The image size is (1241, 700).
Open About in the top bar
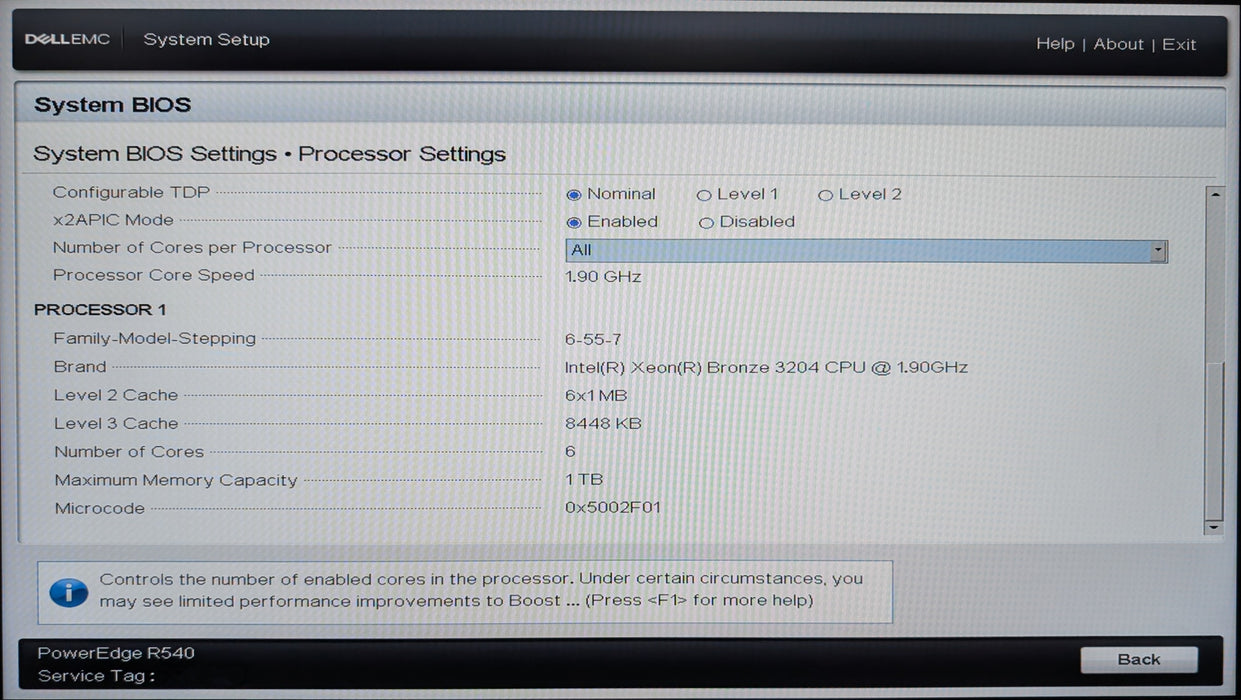point(1118,44)
